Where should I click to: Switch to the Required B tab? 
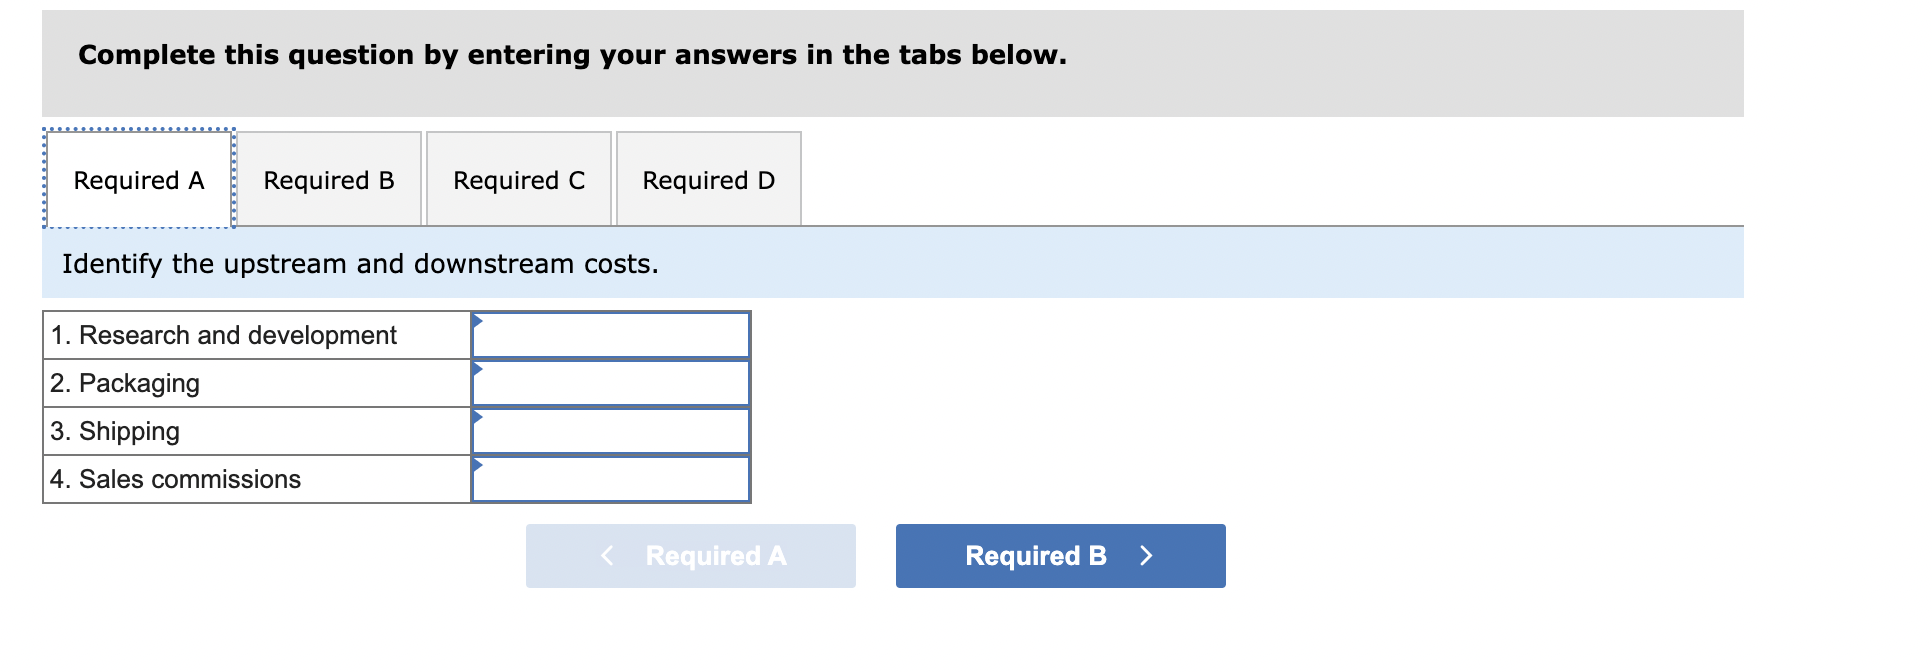(x=328, y=180)
